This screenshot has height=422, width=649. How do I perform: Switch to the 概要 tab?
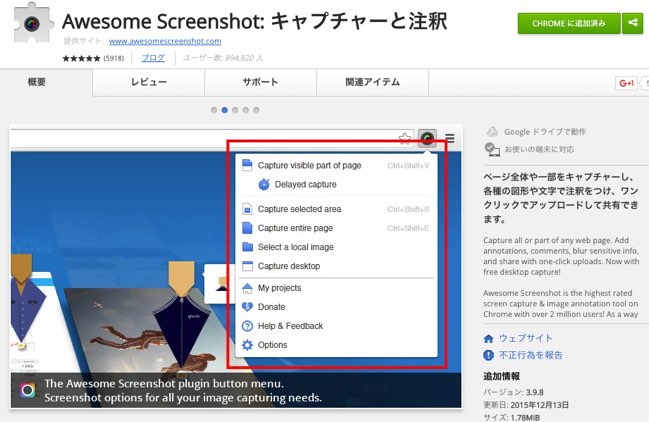[x=36, y=82]
